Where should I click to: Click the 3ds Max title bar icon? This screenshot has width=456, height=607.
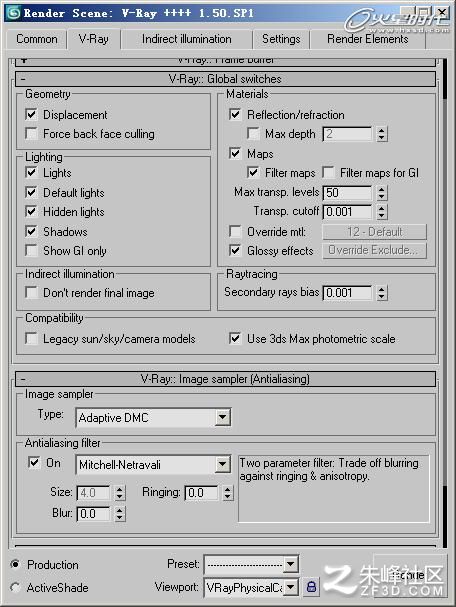click(14, 13)
